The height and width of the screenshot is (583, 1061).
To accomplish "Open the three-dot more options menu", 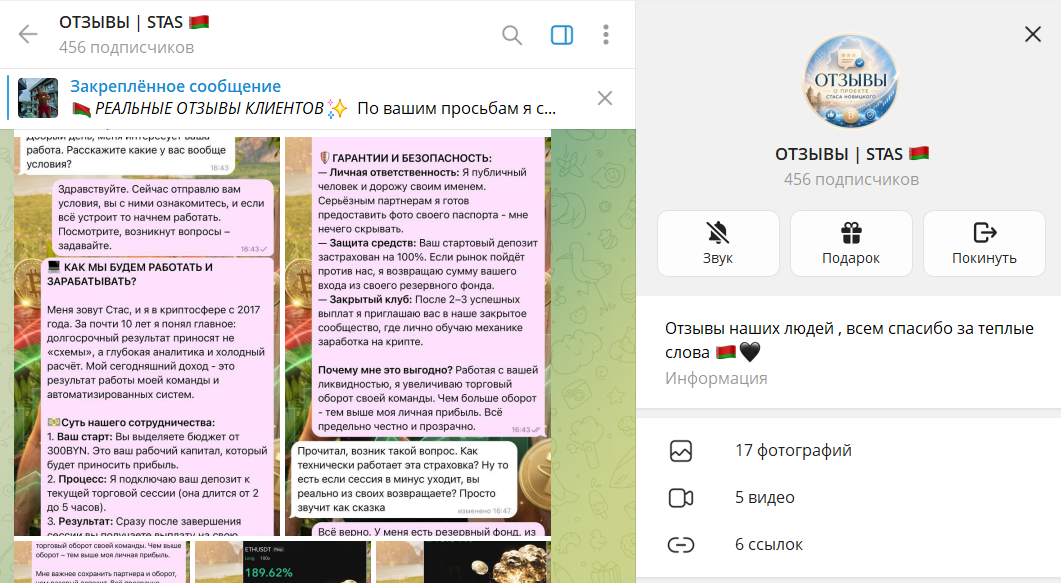I will (606, 34).
